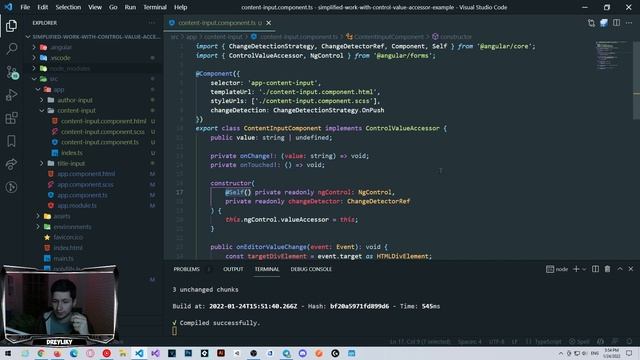Open content-input.component.scss in the explorer
This screenshot has height=360, width=640.
pyautogui.click(x=103, y=132)
